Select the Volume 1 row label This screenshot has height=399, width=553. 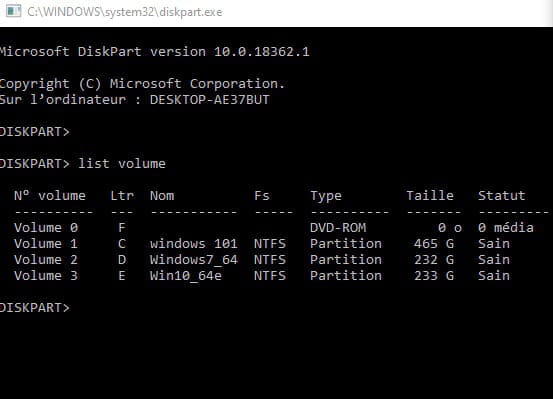coord(46,244)
